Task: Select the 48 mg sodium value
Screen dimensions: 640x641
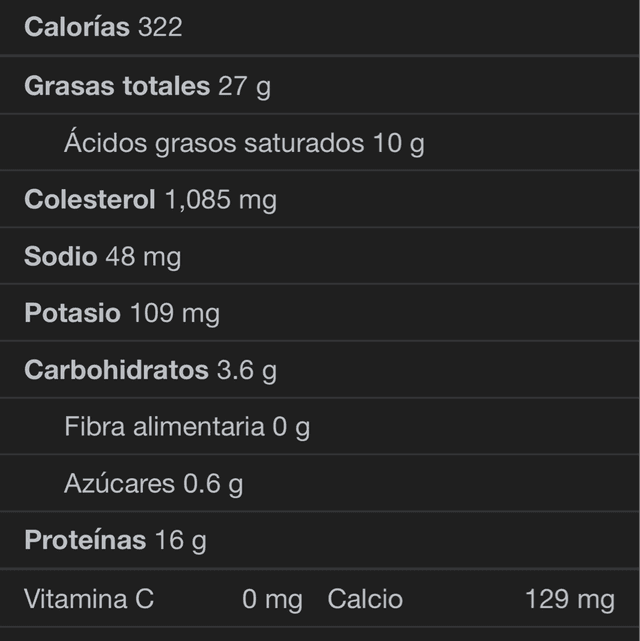Action: tap(143, 257)
